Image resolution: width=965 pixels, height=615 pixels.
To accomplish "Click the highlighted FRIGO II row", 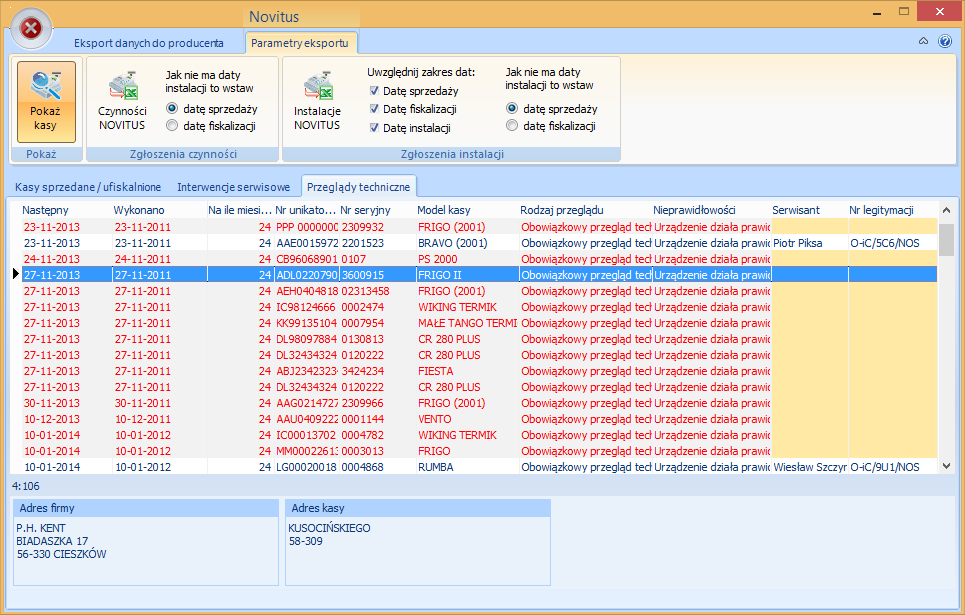I will [479, 275].
